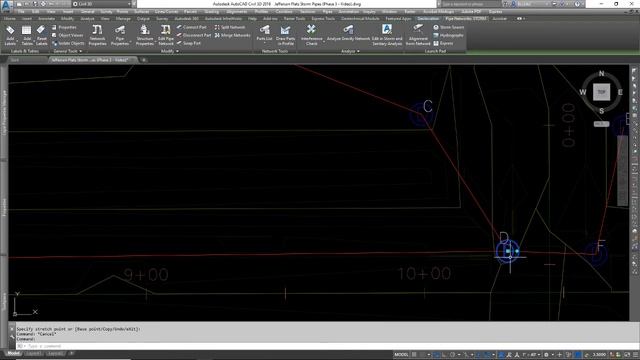The height and width of the screenshot is (360, 640).
Task: Toggle polar tracking in status bar
Action: tap(452, 355)
